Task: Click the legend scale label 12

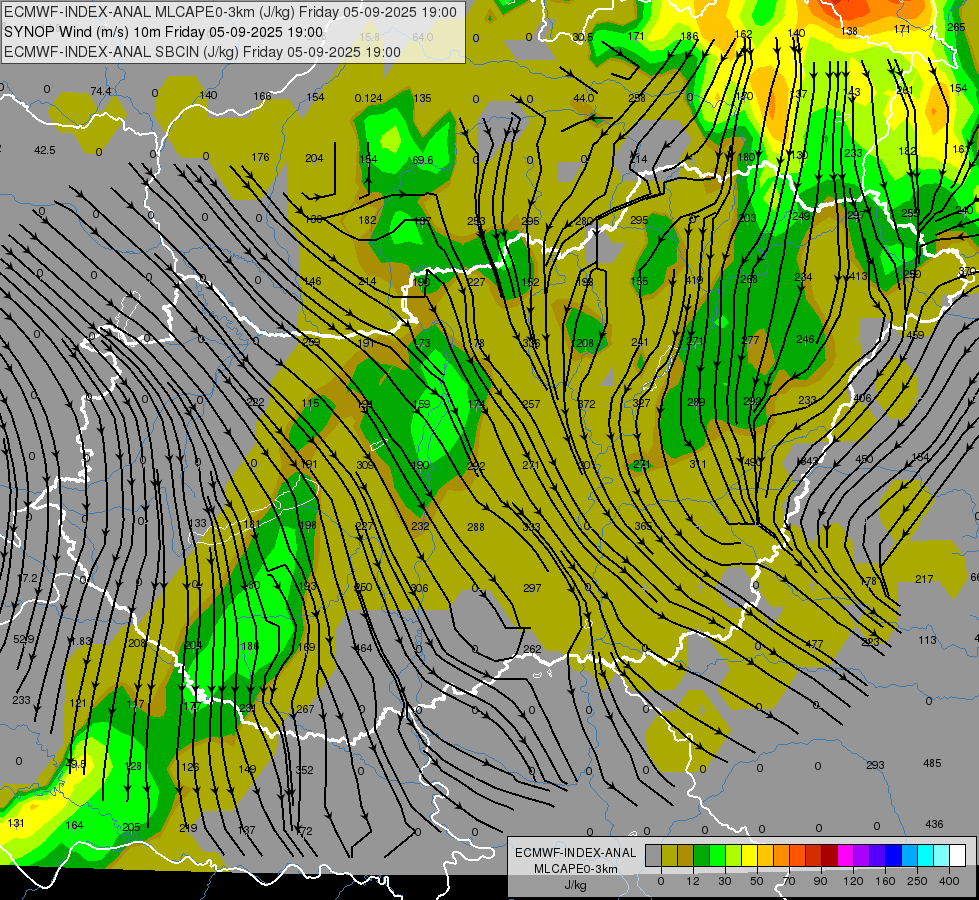Action: tap(693, 881)
